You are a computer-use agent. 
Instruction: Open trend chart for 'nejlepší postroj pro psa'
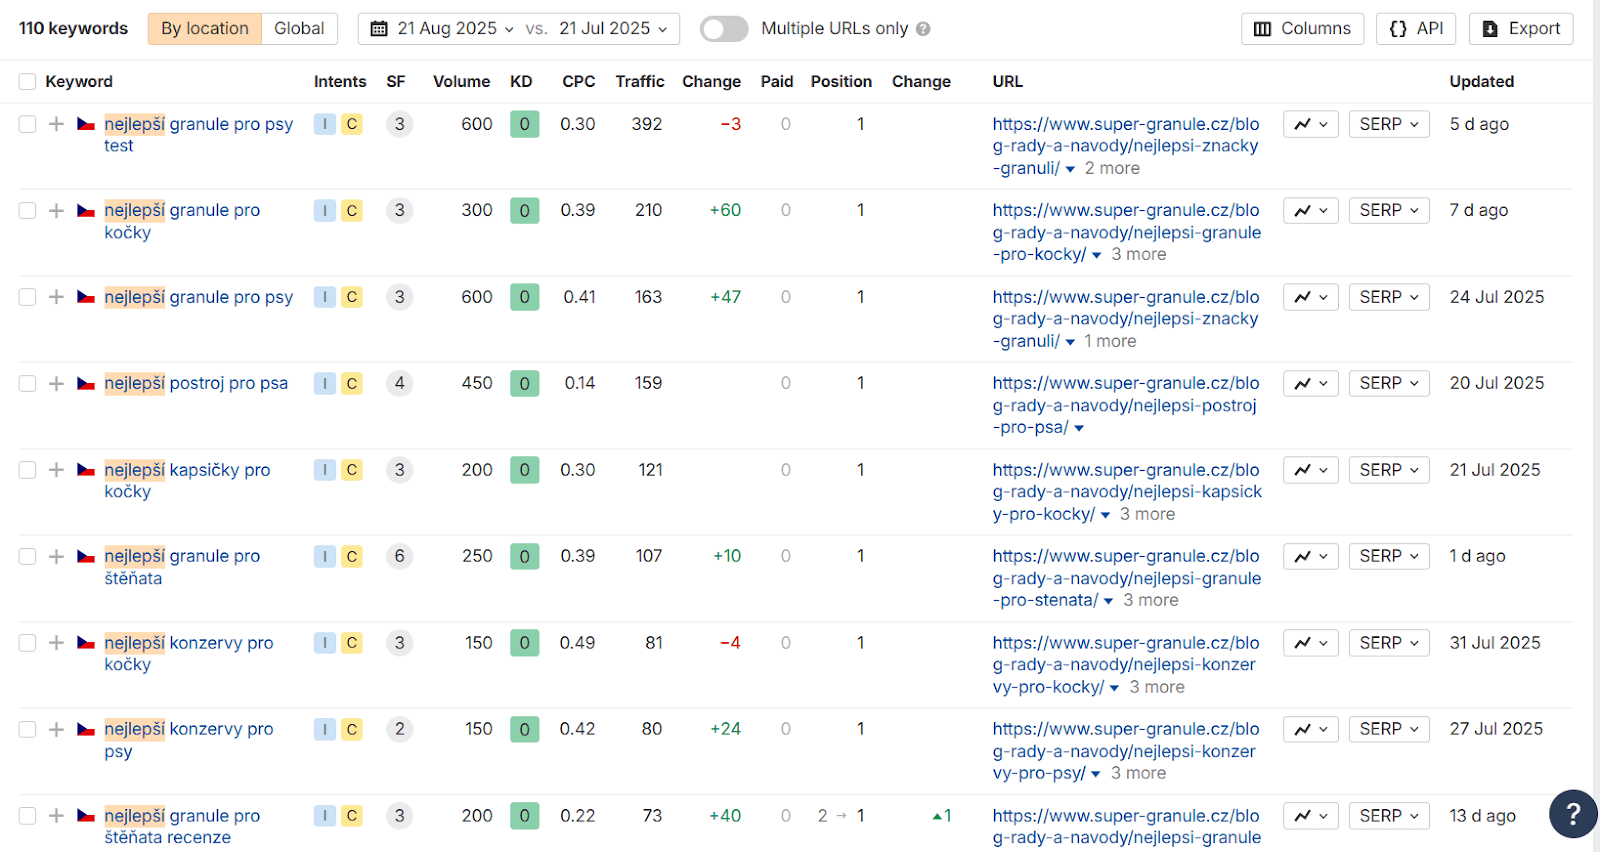click(x=1311, y=383)
